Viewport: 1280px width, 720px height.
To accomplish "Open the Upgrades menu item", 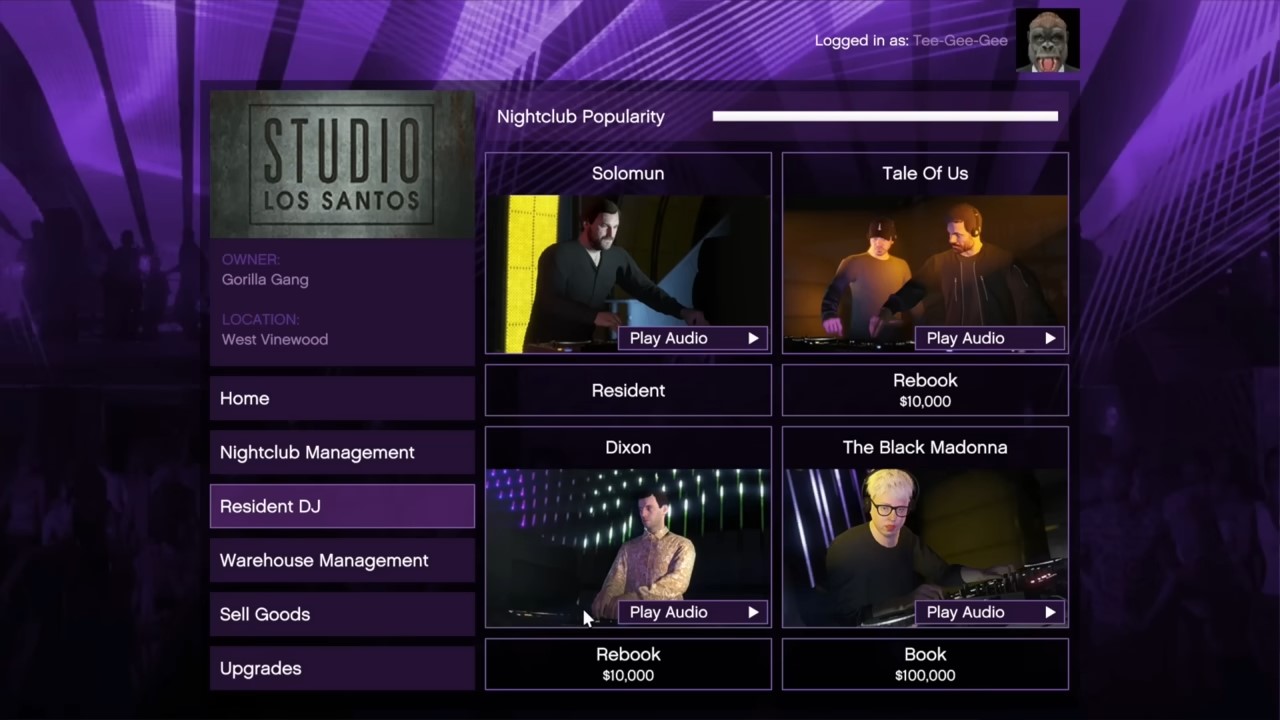I will coord(342,668).
